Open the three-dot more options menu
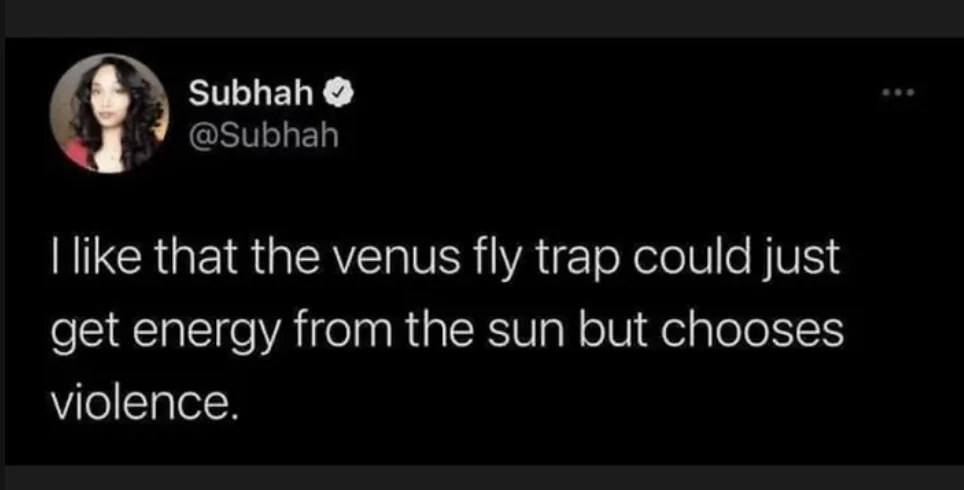 [x=898, y=93]
